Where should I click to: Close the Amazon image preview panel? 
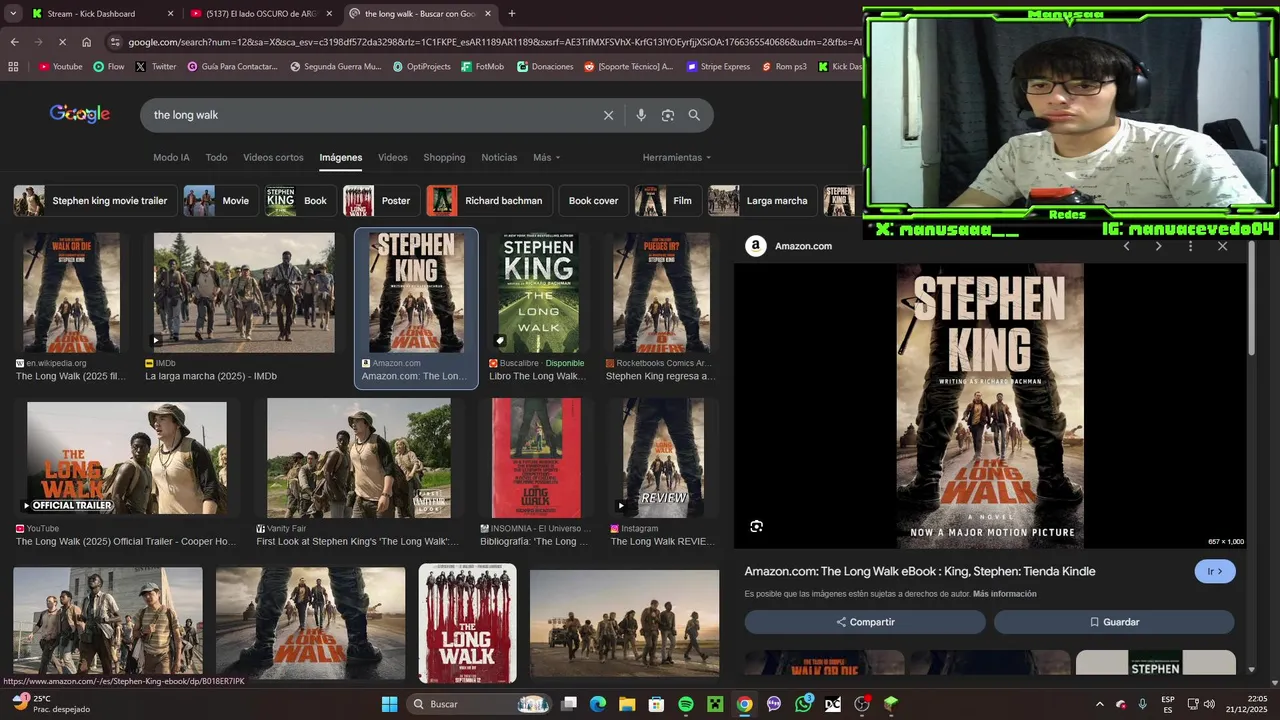pyautogui.click(x=1222, y=246)
